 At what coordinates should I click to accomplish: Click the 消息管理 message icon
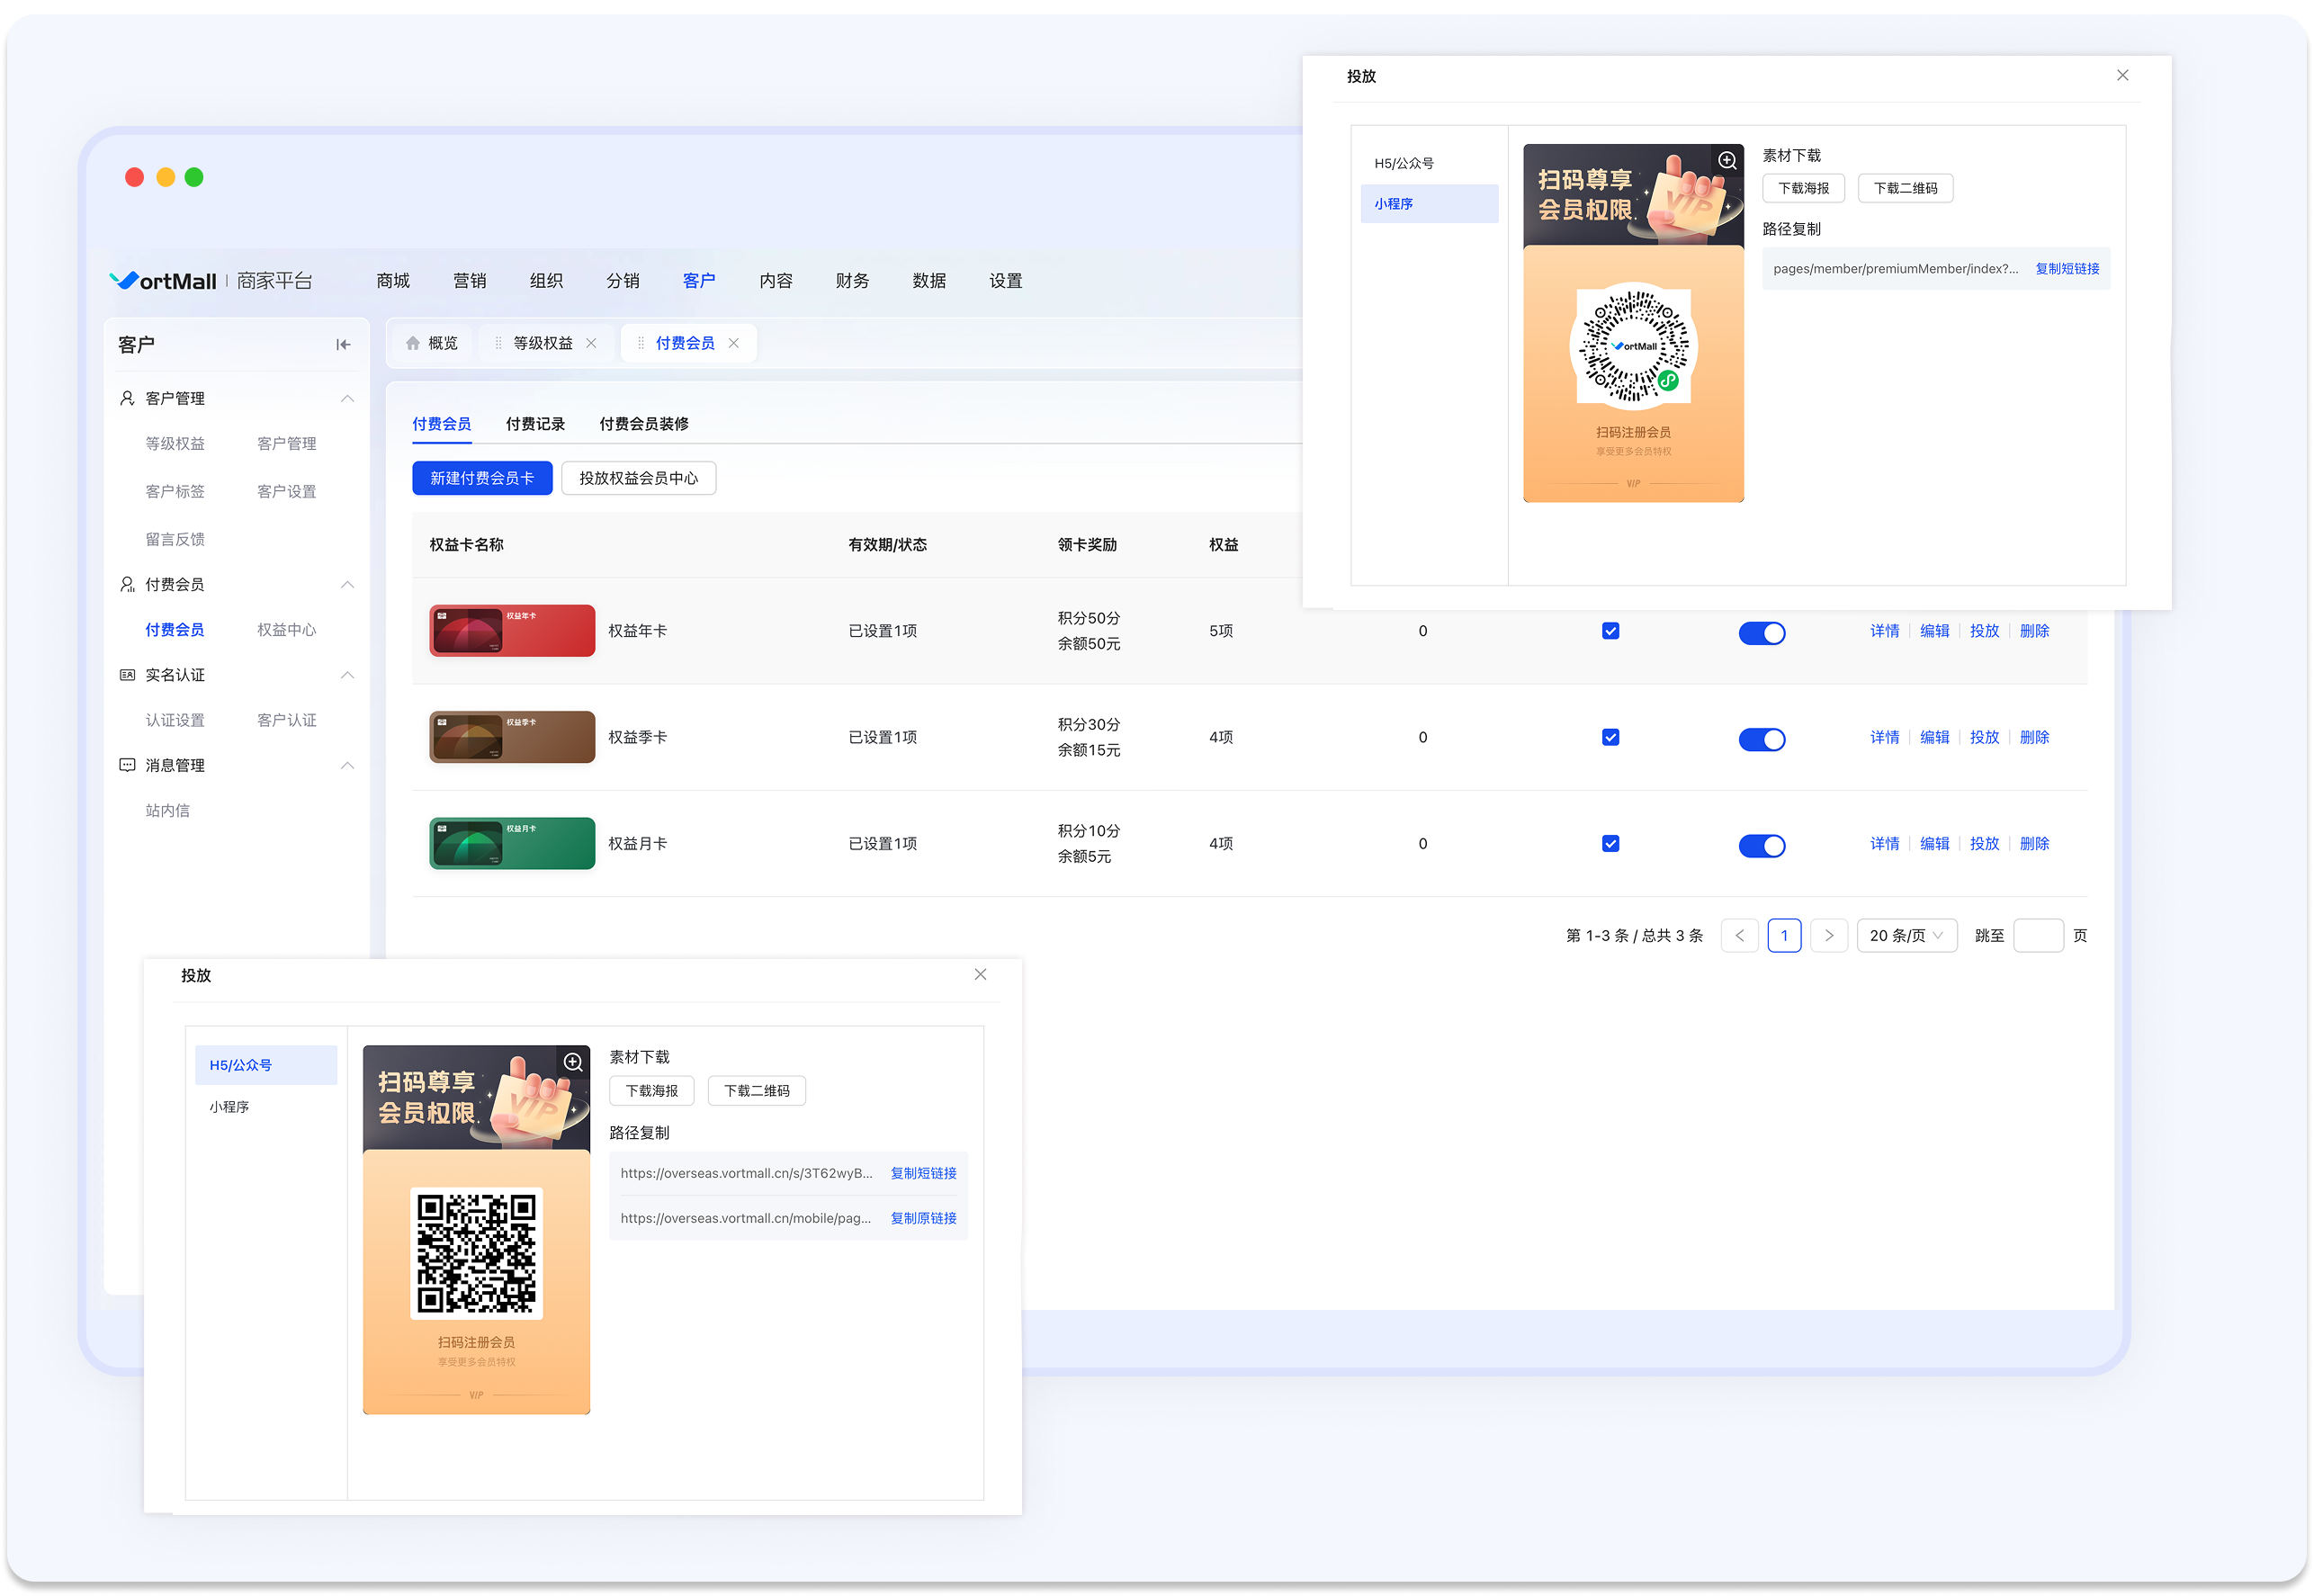click(x=127, y=765)
